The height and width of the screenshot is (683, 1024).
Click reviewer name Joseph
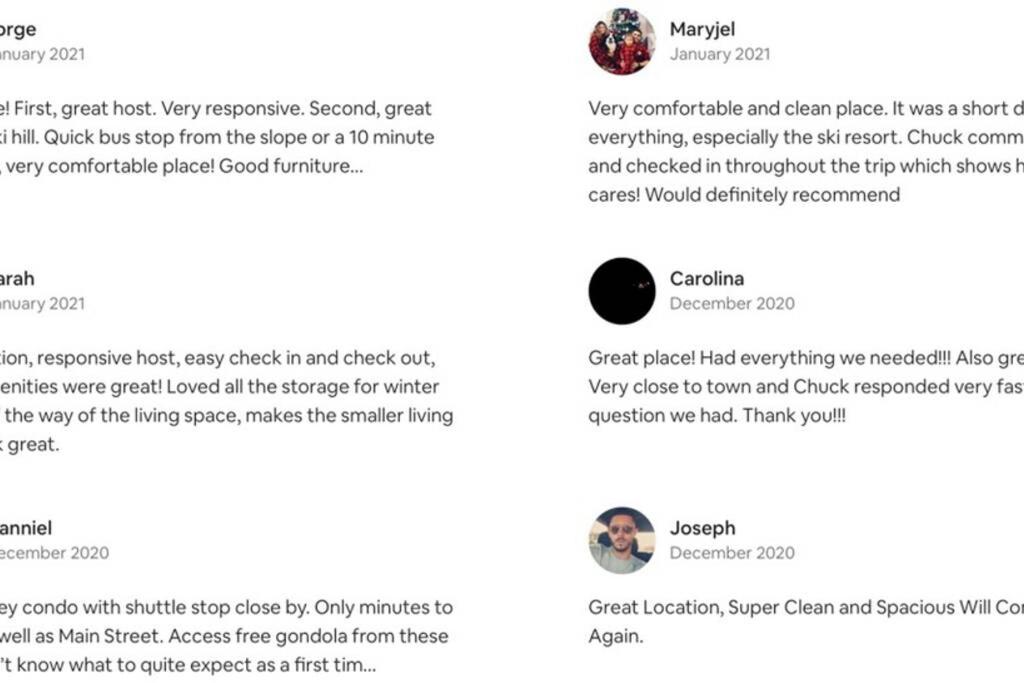pyautogui.click(x=703, y=528)
